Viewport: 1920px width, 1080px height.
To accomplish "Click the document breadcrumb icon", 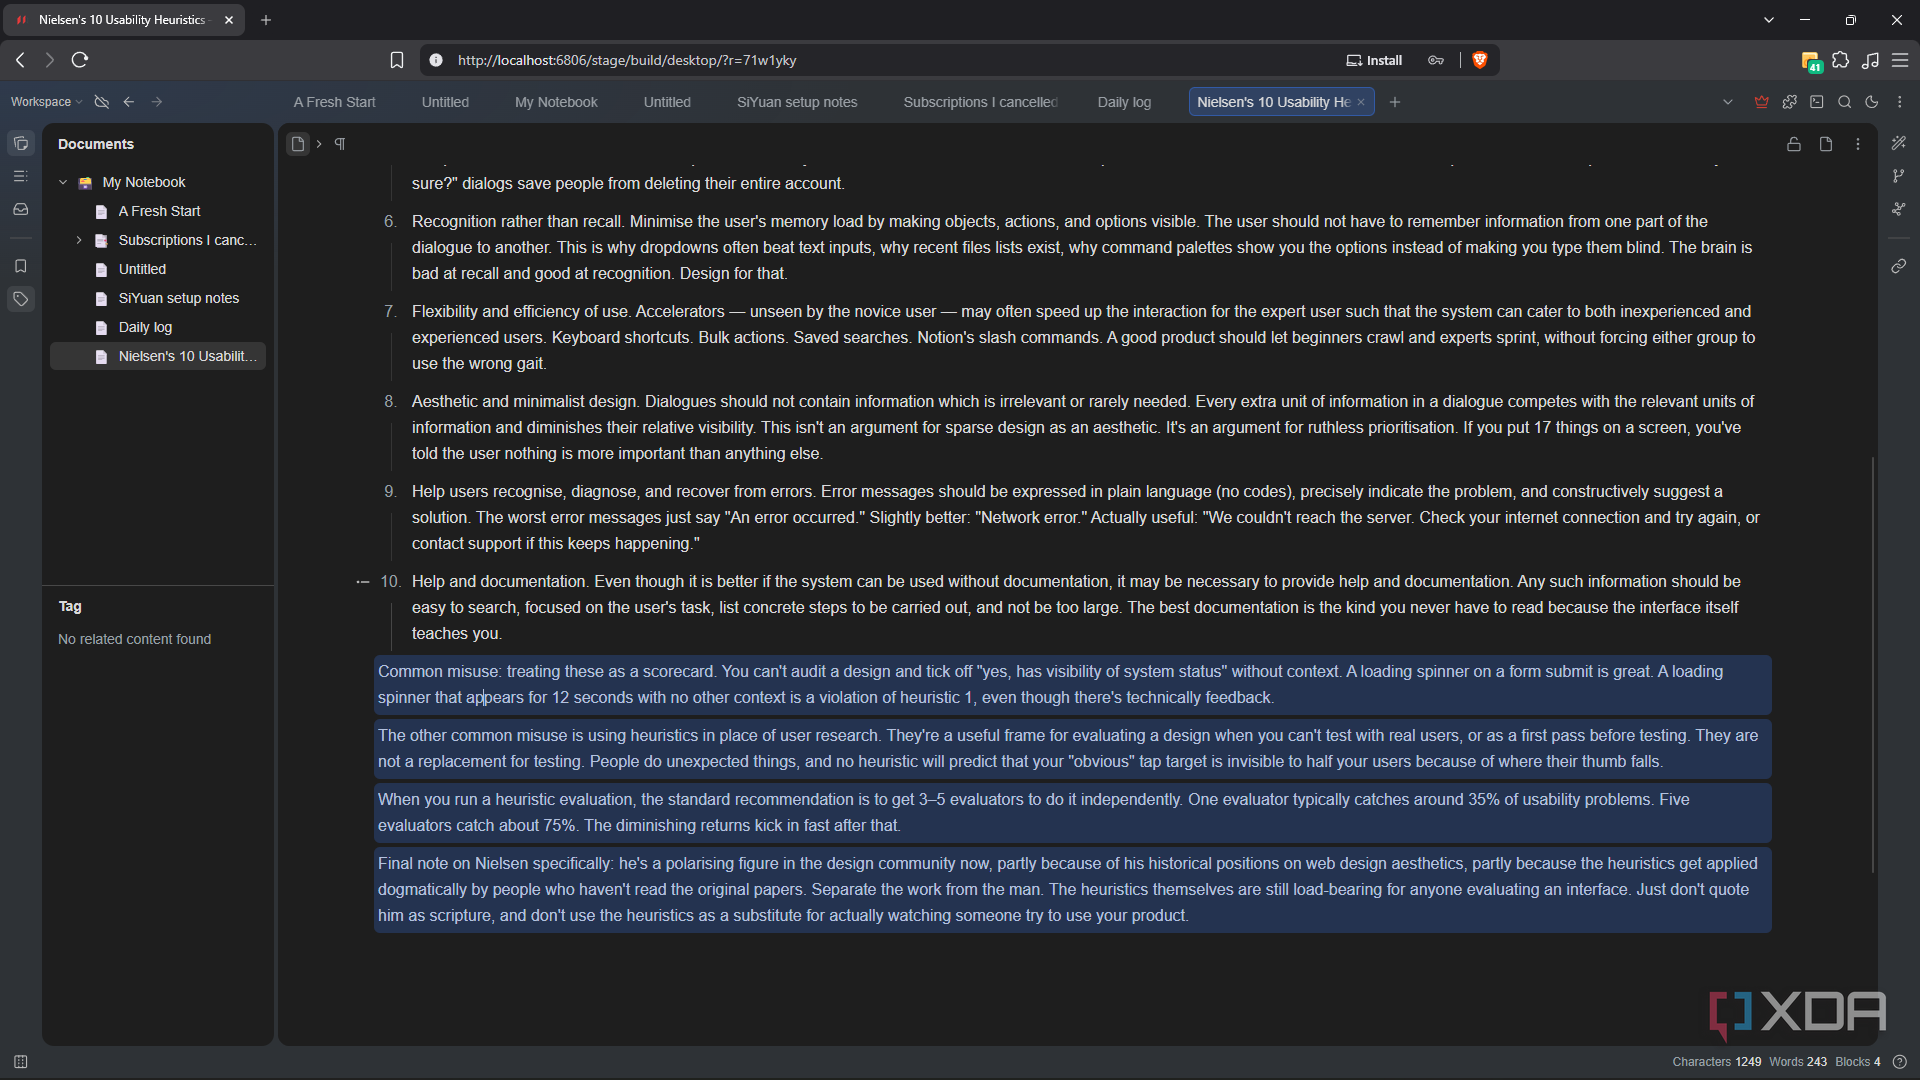I will [x=297, y=144].
